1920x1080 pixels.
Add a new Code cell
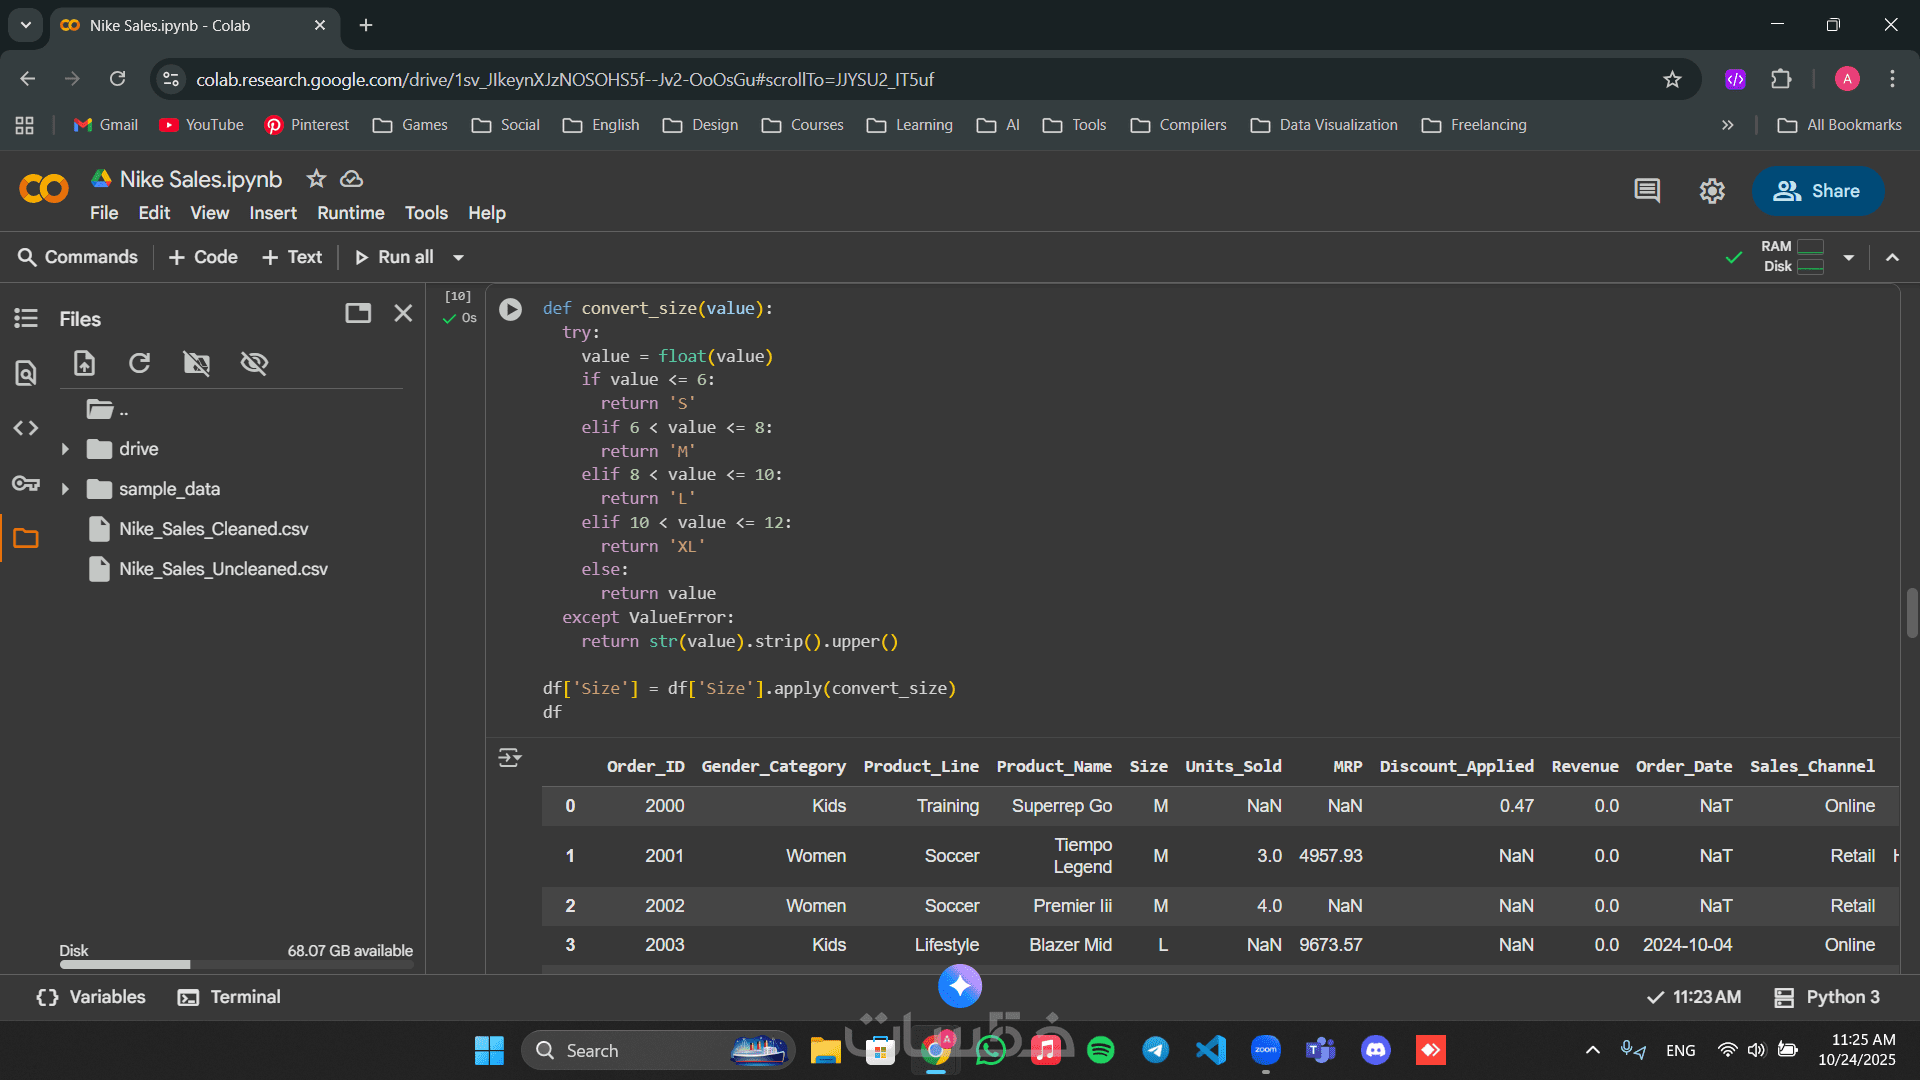pos(203,257)
